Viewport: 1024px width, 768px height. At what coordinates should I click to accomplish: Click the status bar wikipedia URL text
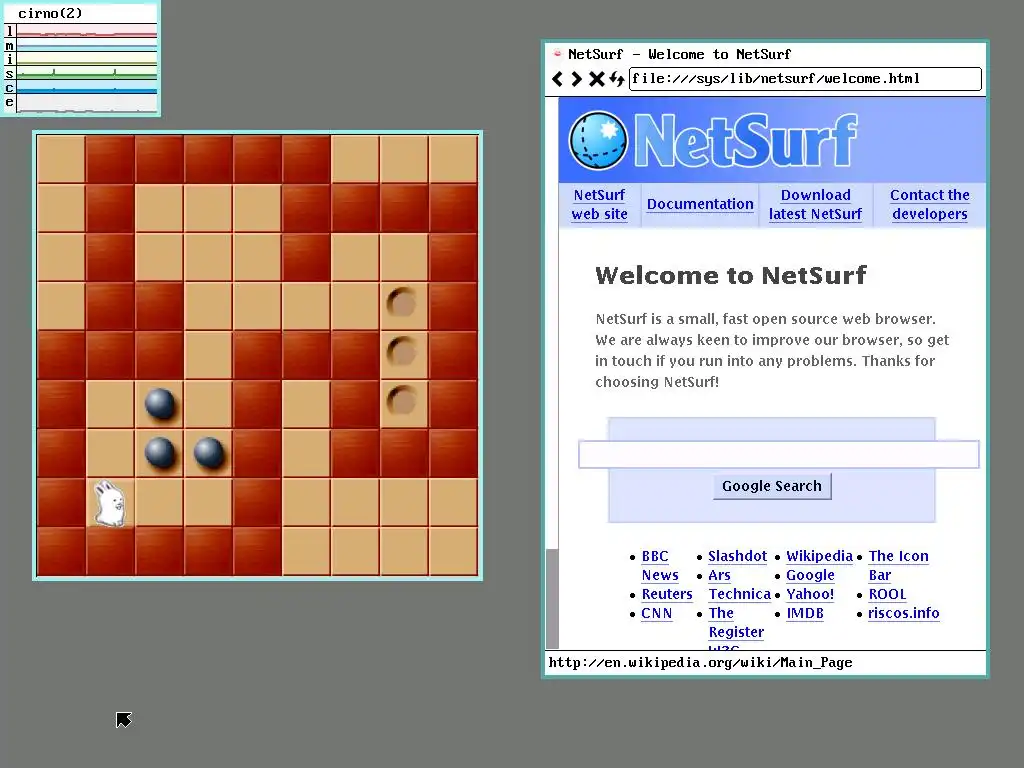point(700,662)
